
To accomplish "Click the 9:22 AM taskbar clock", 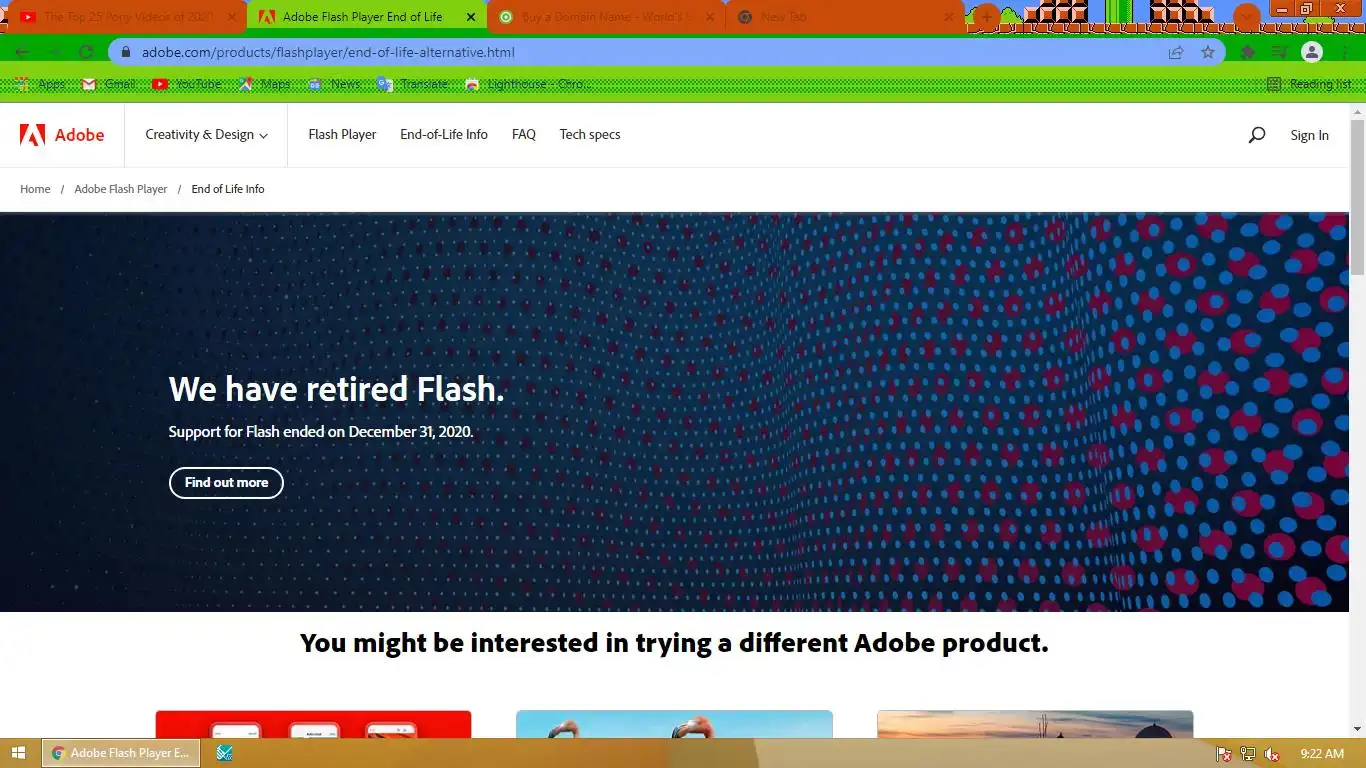I will (x=1322, y=754).
